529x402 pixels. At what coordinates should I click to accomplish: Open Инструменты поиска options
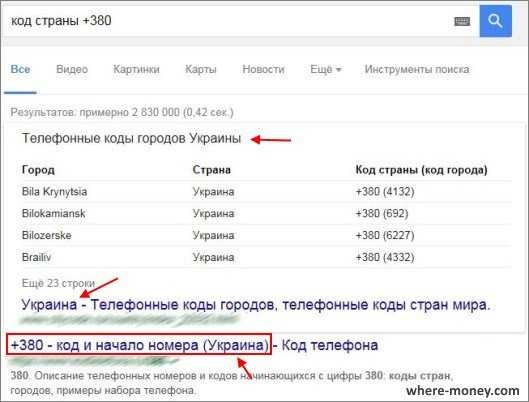tap(417, 69)
